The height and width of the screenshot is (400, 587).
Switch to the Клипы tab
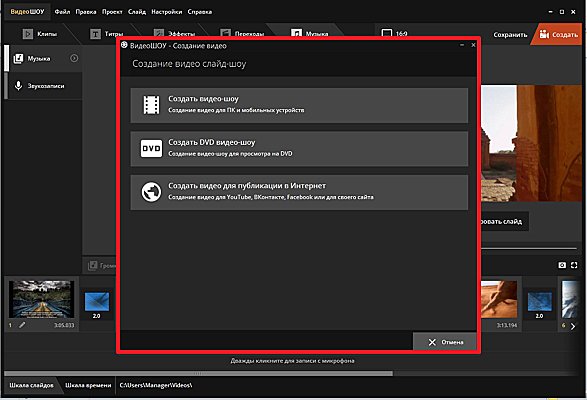[x=40, y=34]
